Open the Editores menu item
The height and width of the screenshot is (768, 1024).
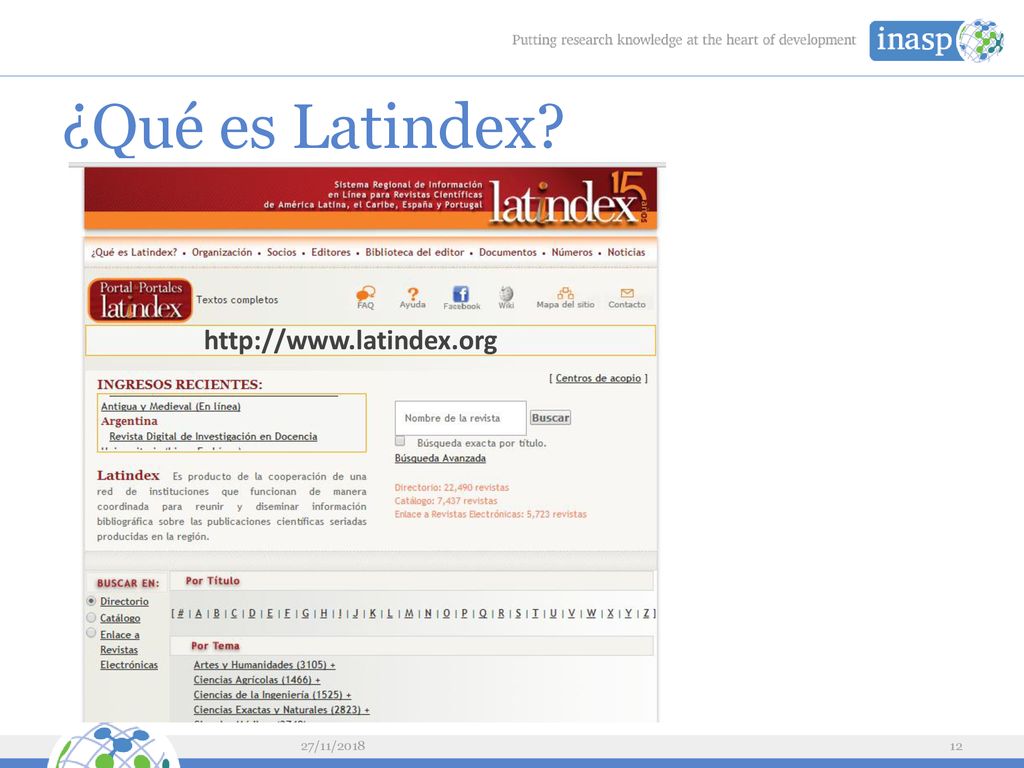pyautogui.click(x=330, y=252)
